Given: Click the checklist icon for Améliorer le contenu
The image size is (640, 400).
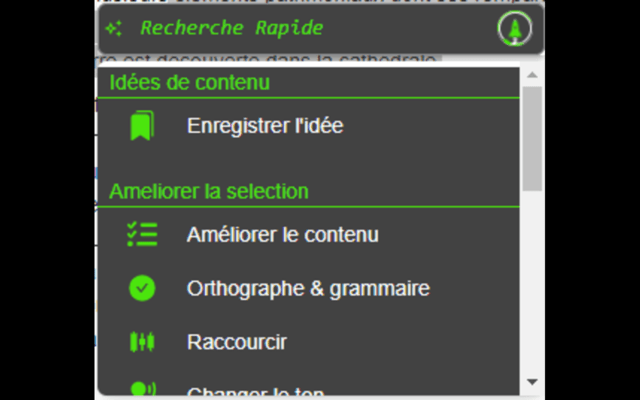Looking at the screenshot, I should coord(142,235).
